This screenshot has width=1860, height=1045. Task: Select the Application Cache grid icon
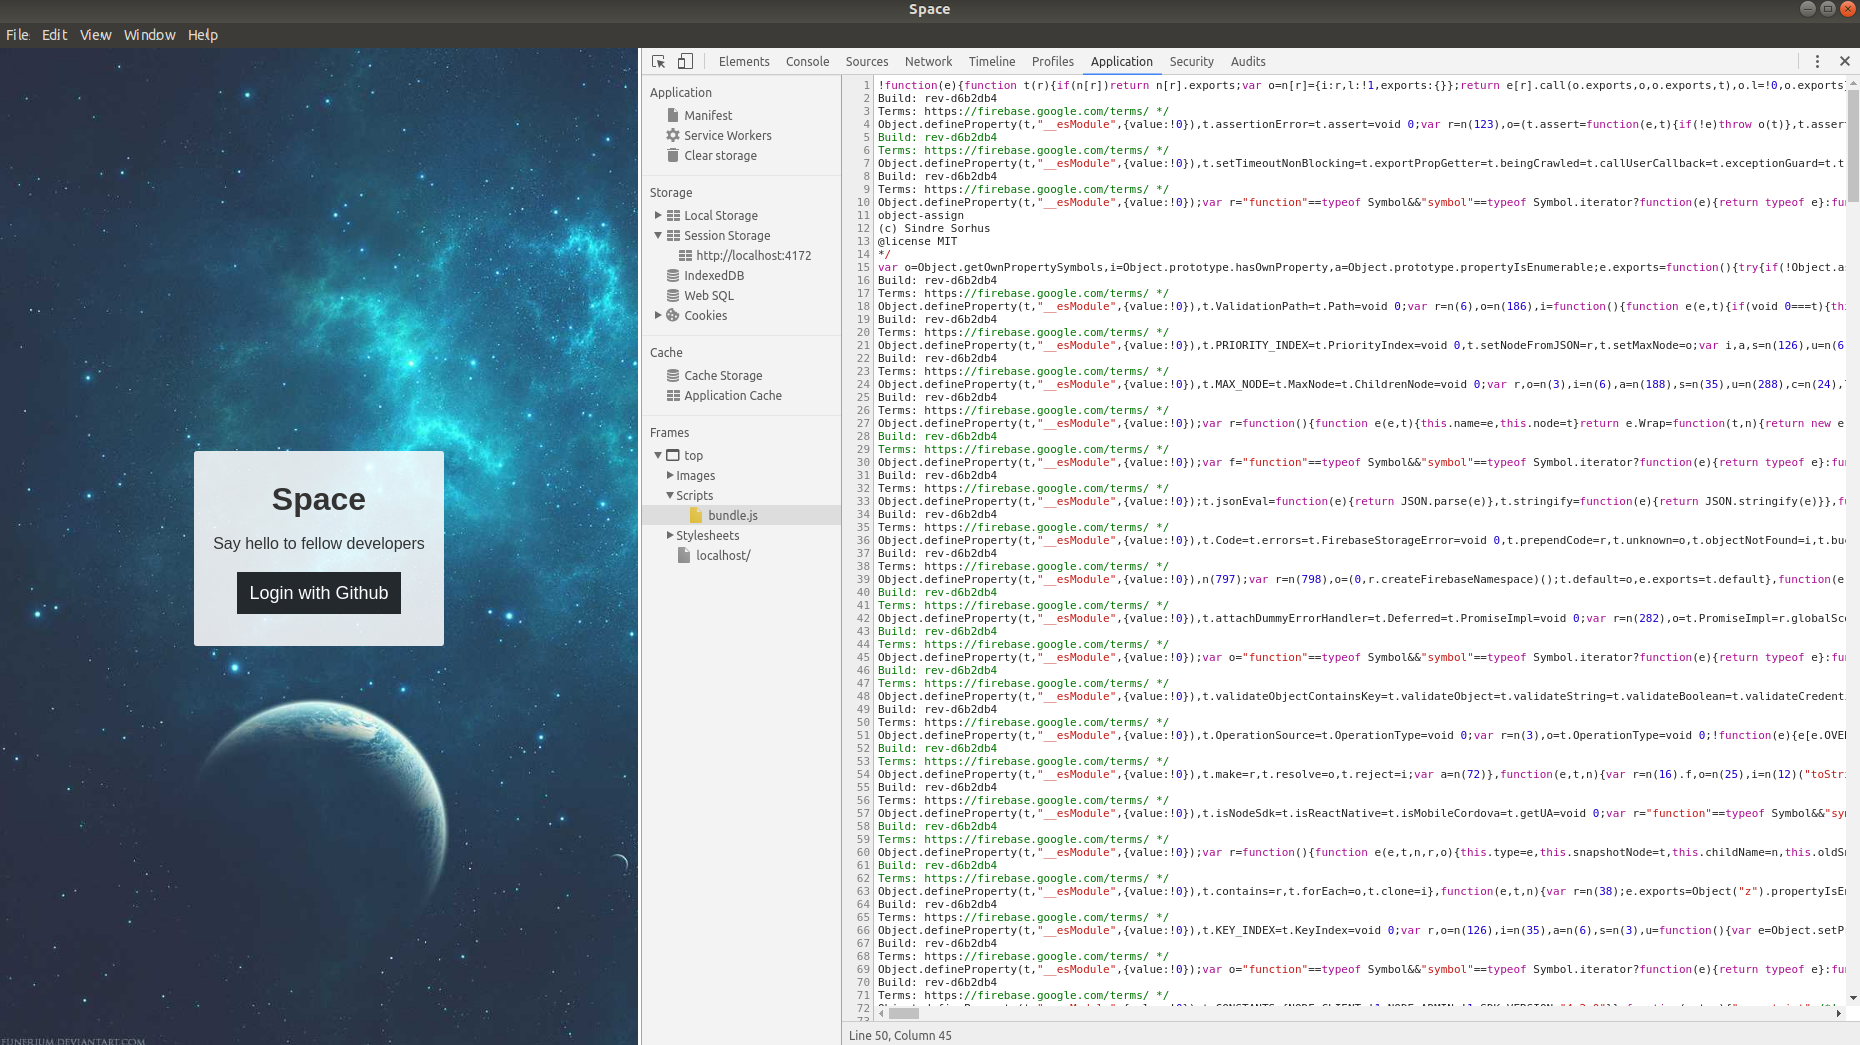pyautogui.click(x=673, y=395)
